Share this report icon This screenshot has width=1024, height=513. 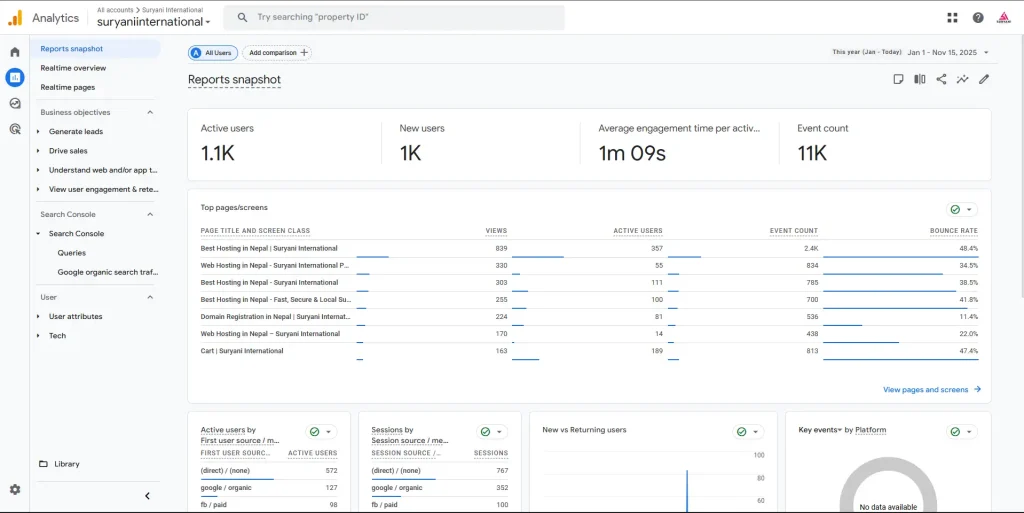pos(941,79)
